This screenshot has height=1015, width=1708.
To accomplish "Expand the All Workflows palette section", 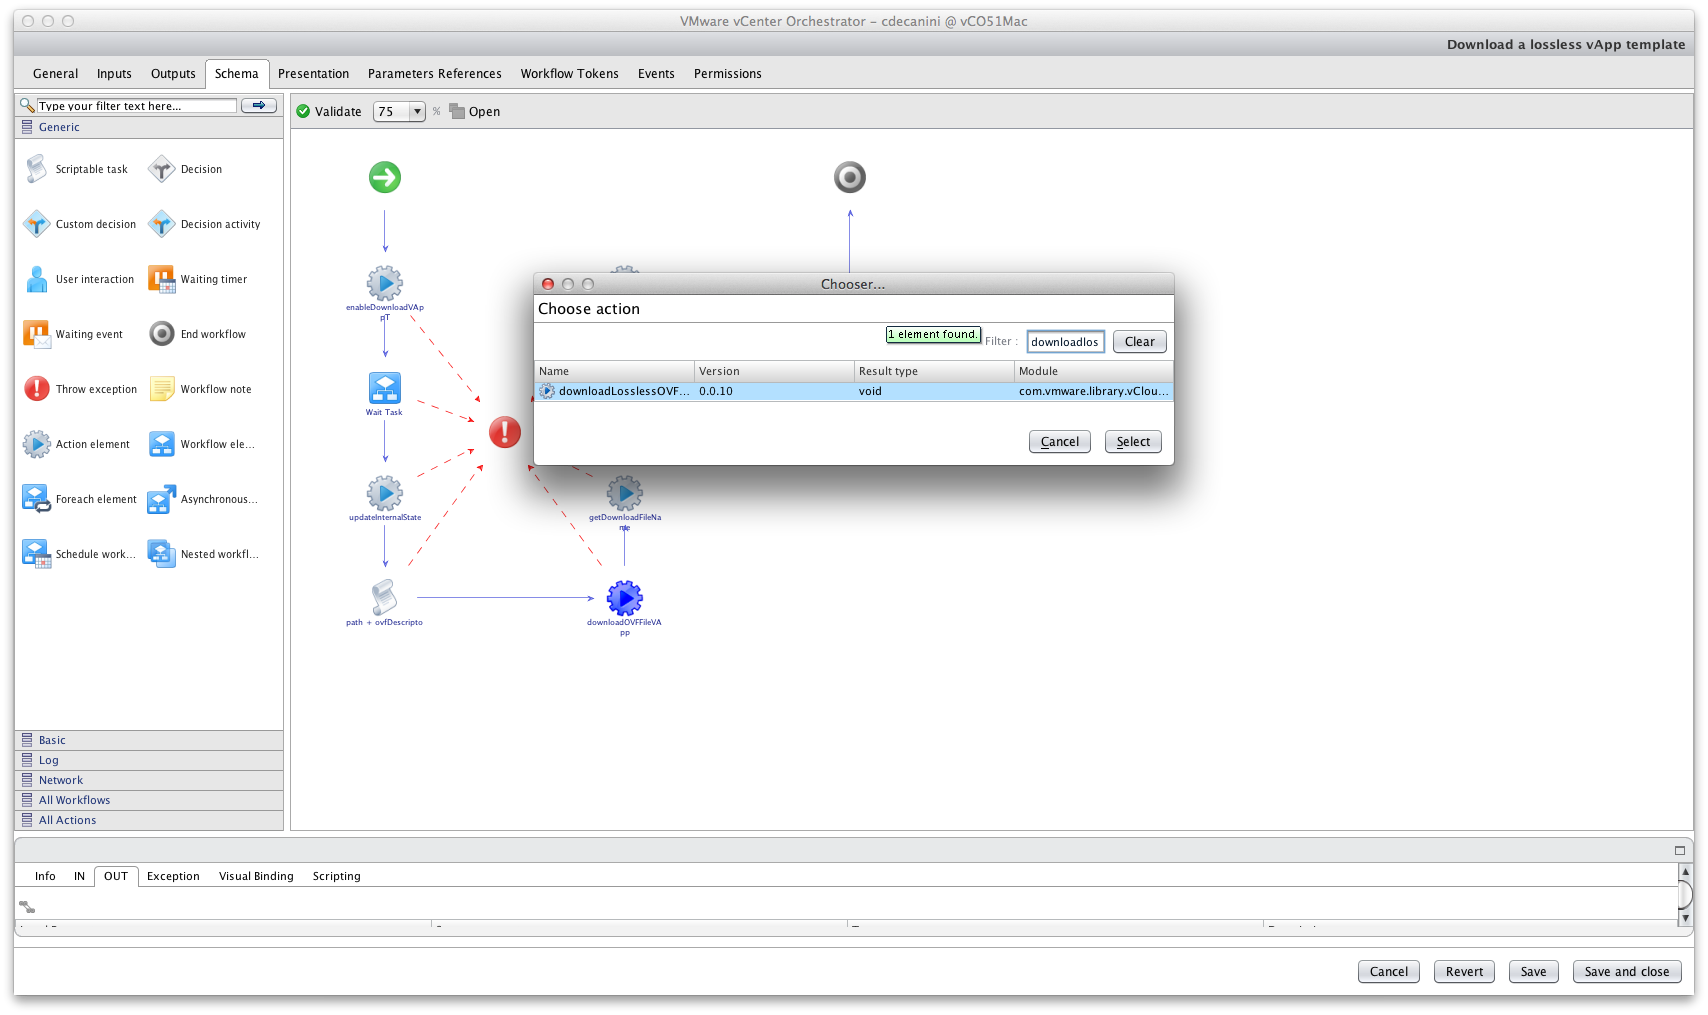I will click(149, 800).
